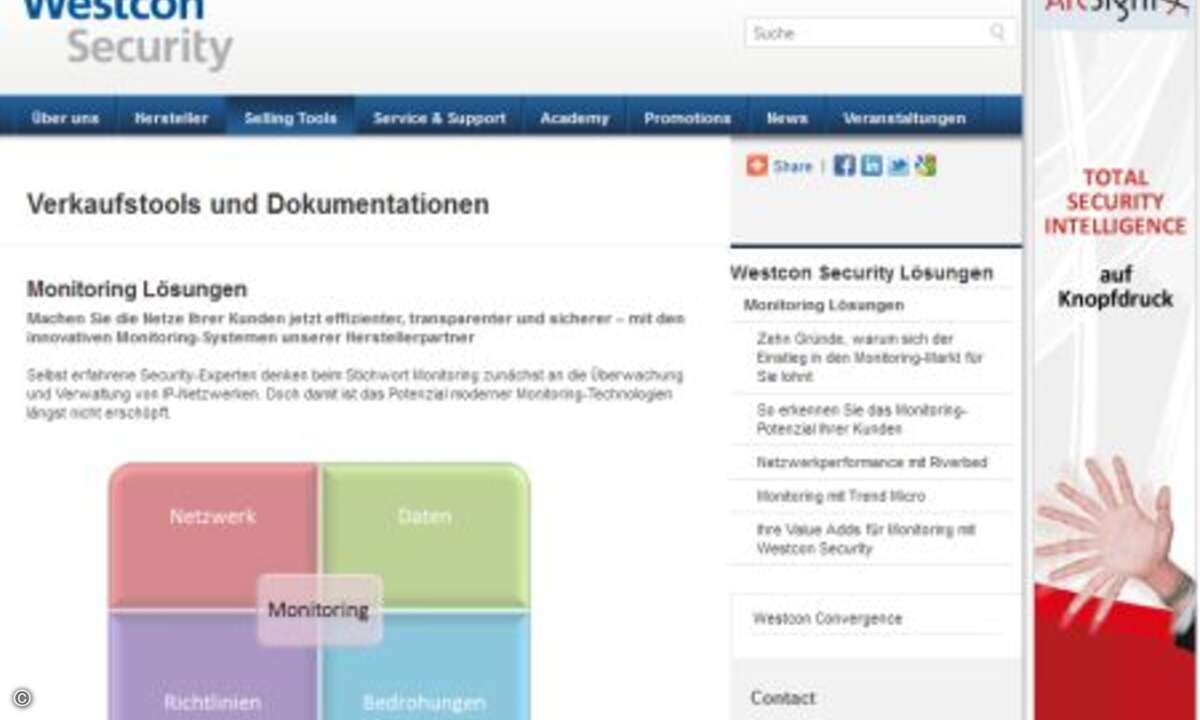1200x720 pixels.
Task: Click the copyright symbol icon
Action: click(x=22, y=698)
